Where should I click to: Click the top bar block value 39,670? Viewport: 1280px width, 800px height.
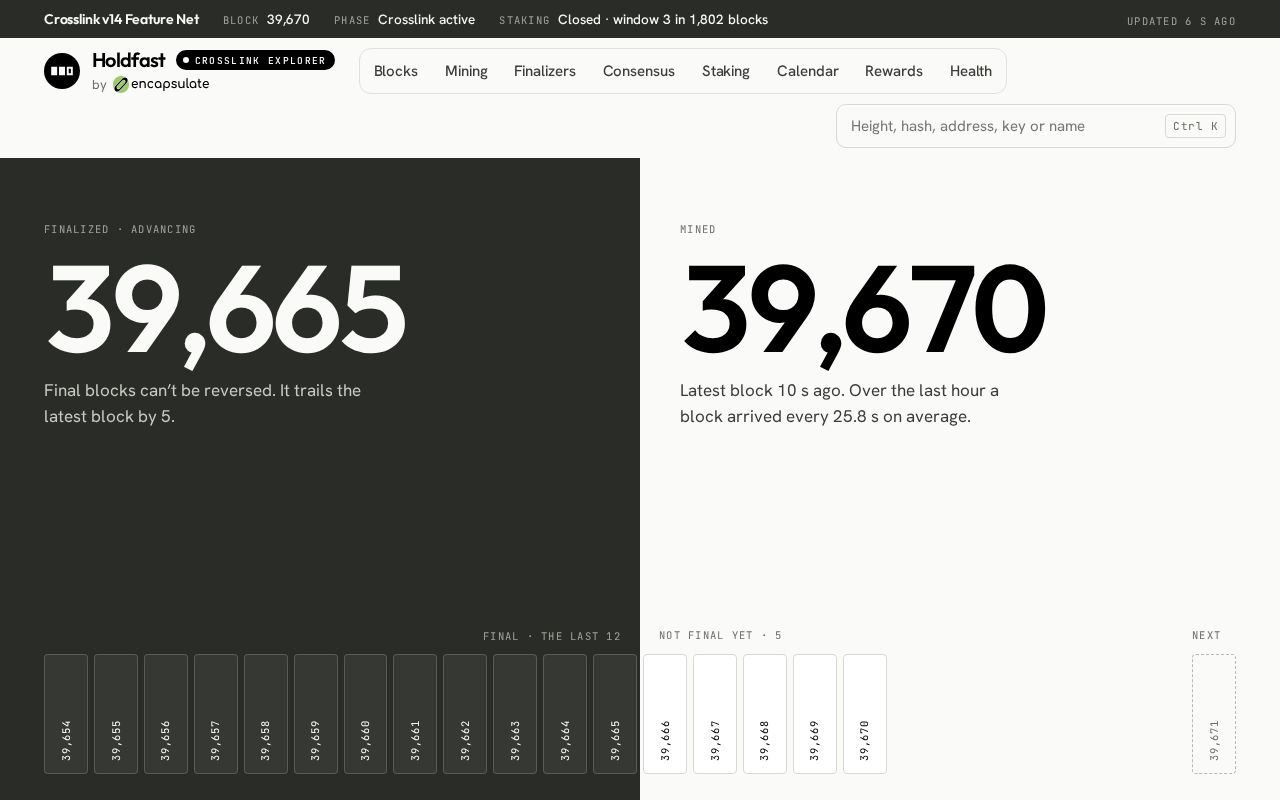[288, 19]
